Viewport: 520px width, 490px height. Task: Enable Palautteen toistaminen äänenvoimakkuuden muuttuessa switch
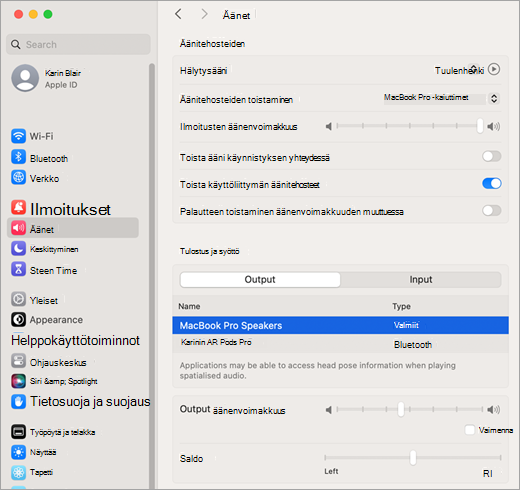click(492, 211)
